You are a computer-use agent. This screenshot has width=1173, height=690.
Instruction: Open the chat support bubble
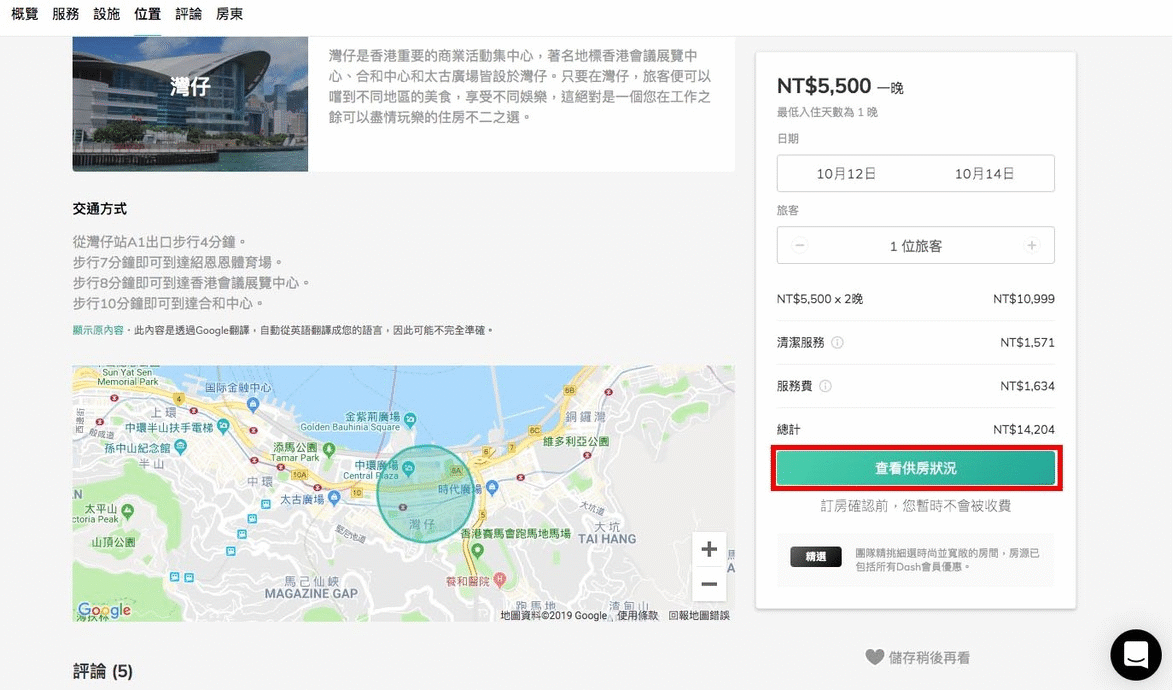pyautogui.click(x=1136, y=655)
